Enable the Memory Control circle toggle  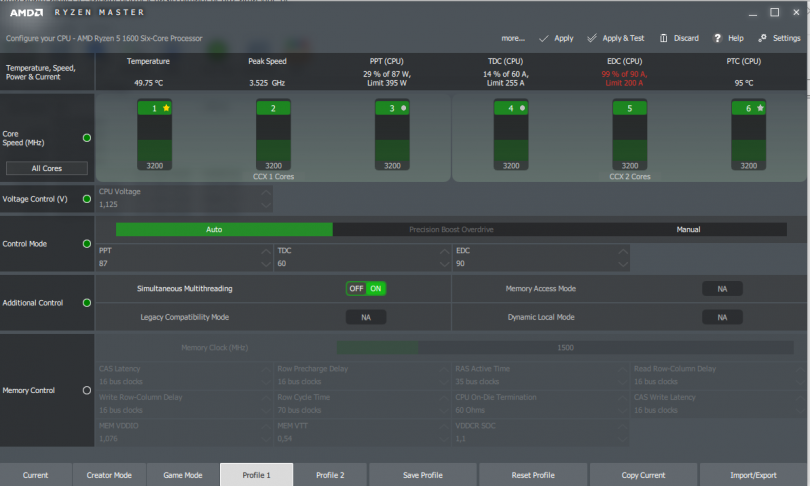pos(87,390)
